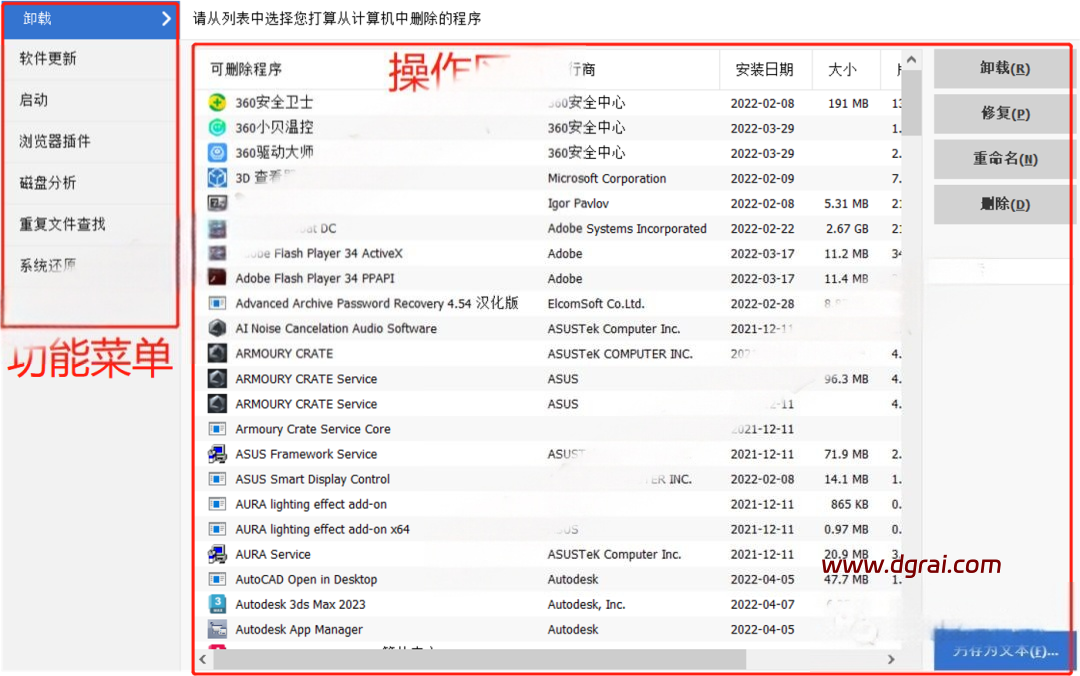
Task: Open the 启动 menu item
Action: tap(34, 100)
